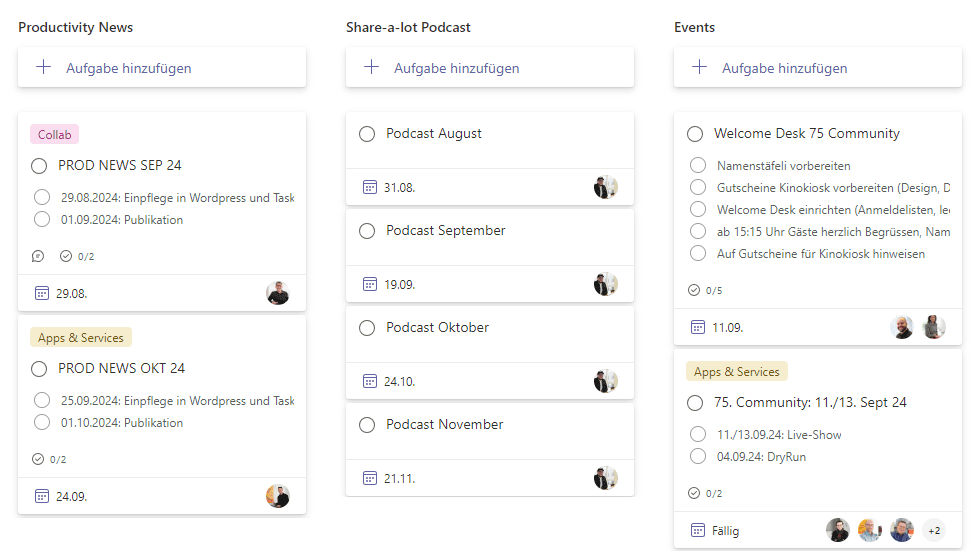This screenshot has width=975, height=553.
Task: Click calendar icon next to 31.08. date
Action: (x=370, y=187)
